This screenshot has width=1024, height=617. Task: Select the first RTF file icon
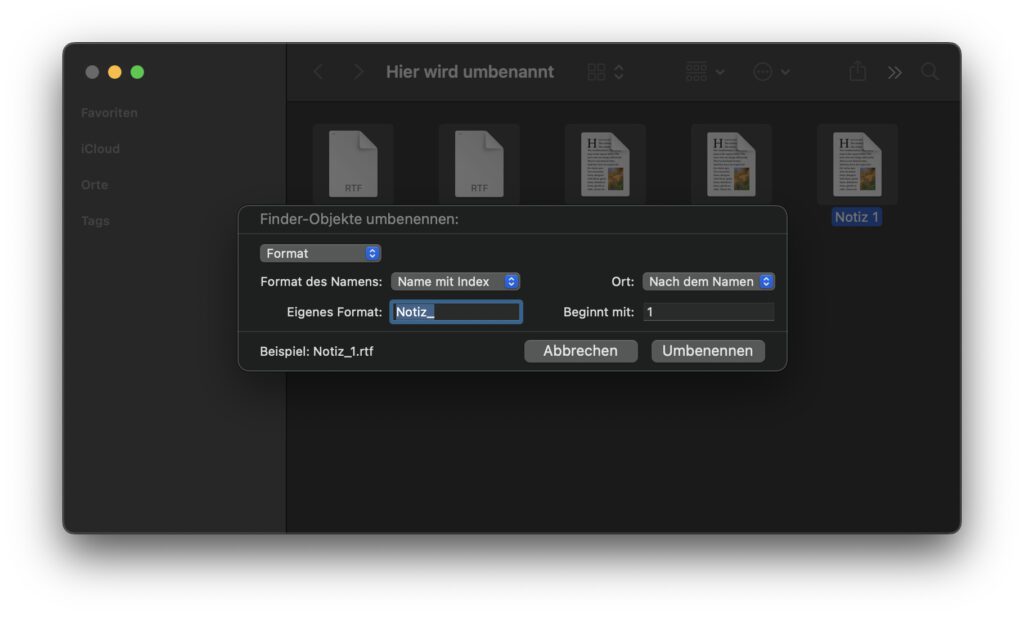353,163
